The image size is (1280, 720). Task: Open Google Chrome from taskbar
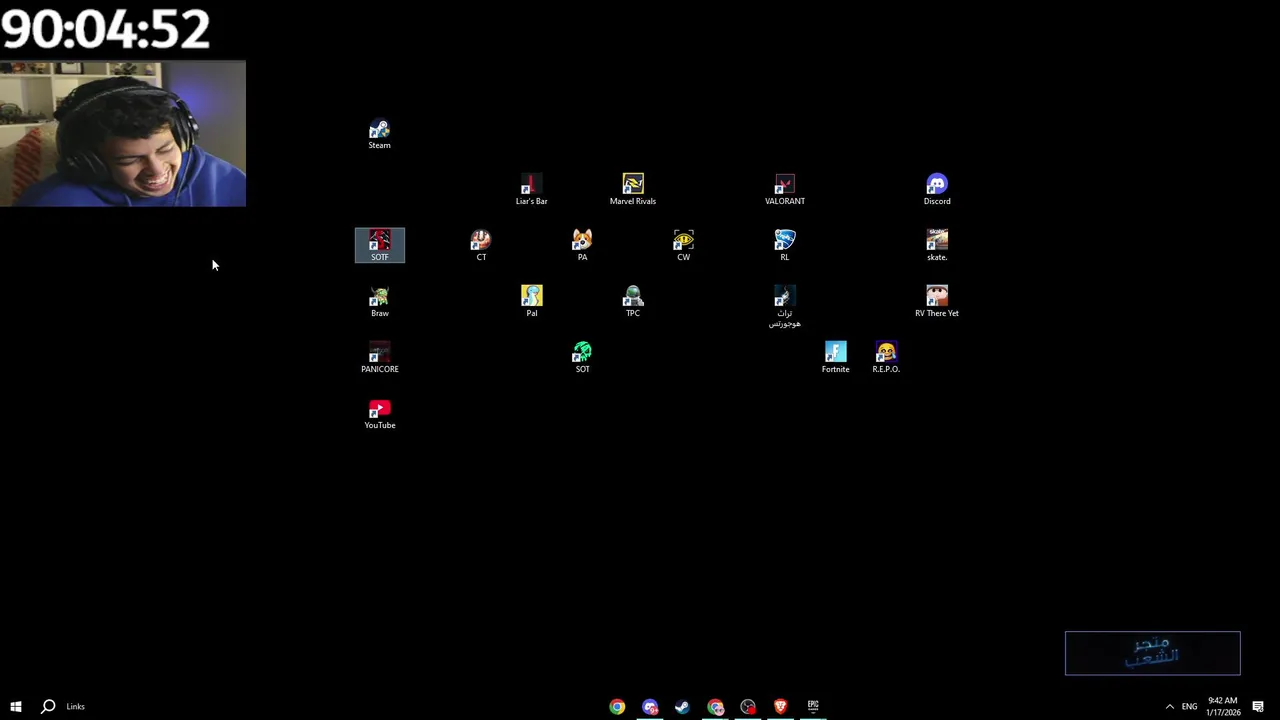(618, 706)
